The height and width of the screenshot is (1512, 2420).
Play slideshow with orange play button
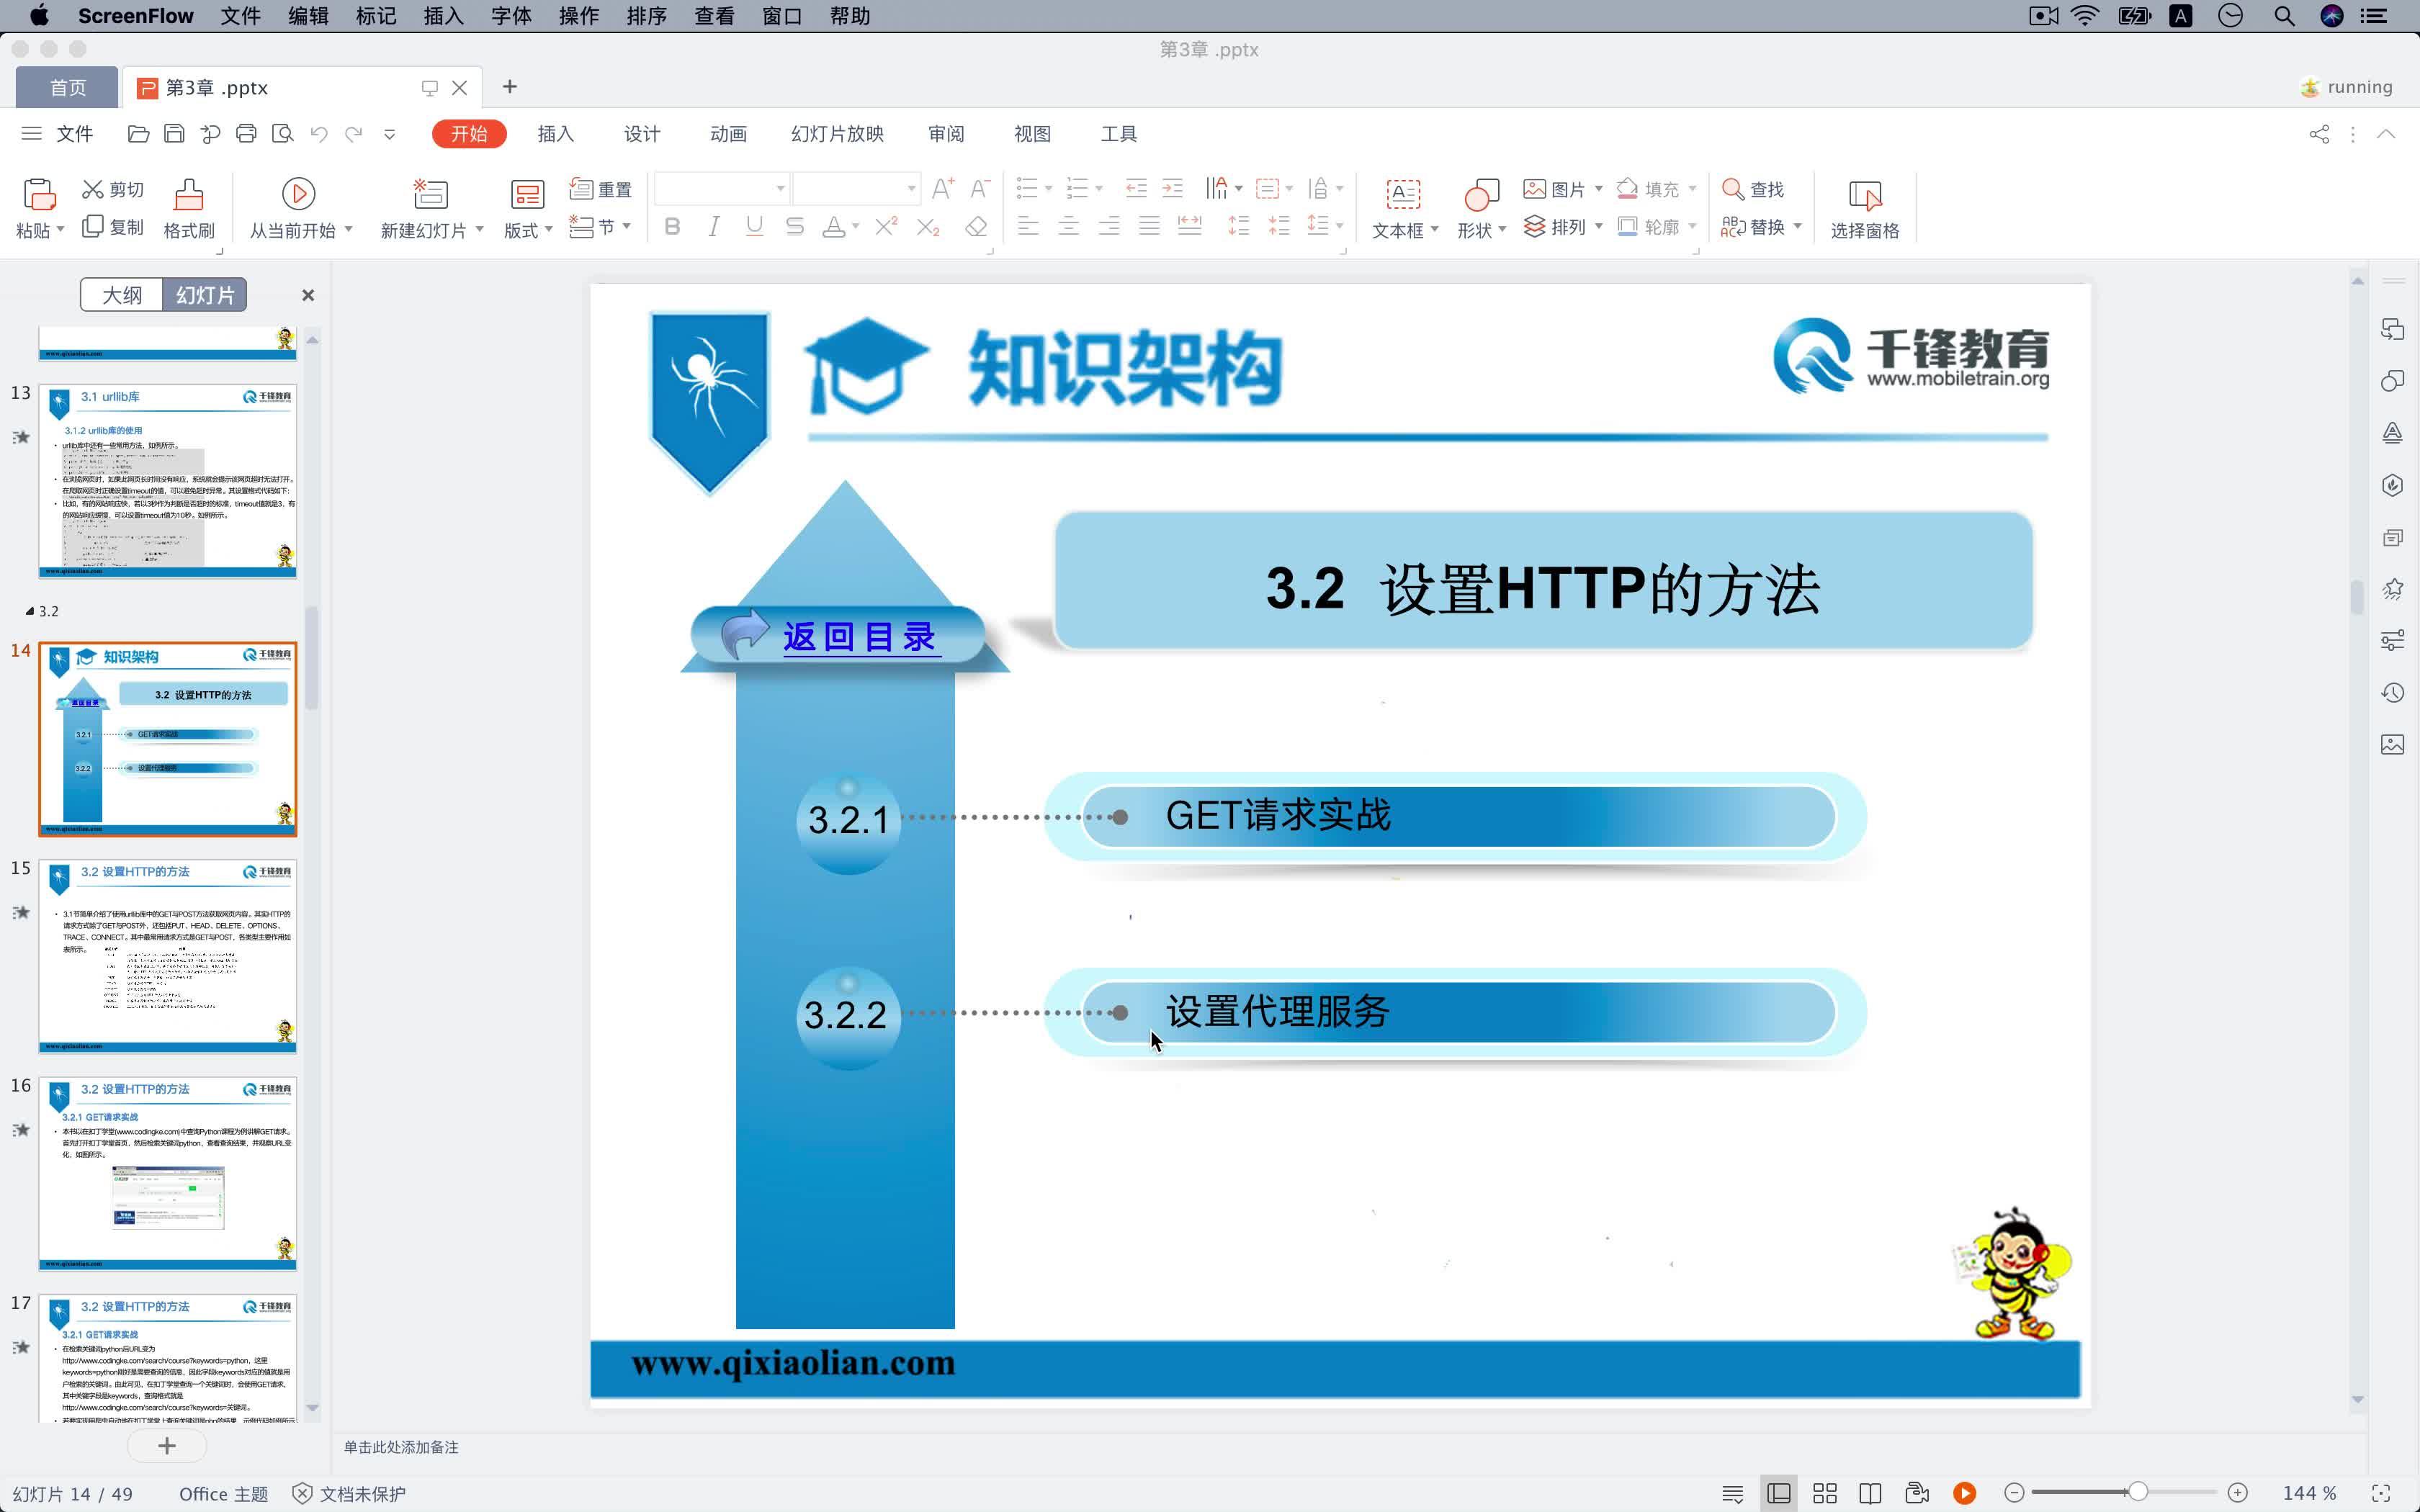point(1964,1493)
